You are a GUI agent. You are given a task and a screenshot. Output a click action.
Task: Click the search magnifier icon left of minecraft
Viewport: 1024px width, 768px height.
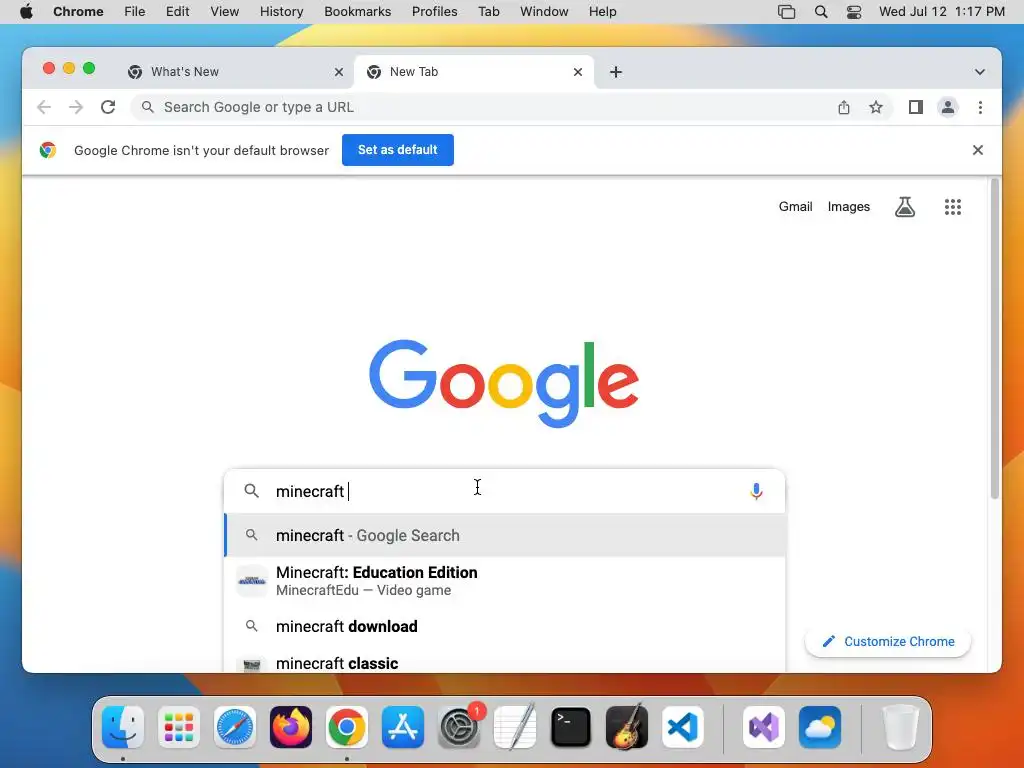click(x=251, y=491)
